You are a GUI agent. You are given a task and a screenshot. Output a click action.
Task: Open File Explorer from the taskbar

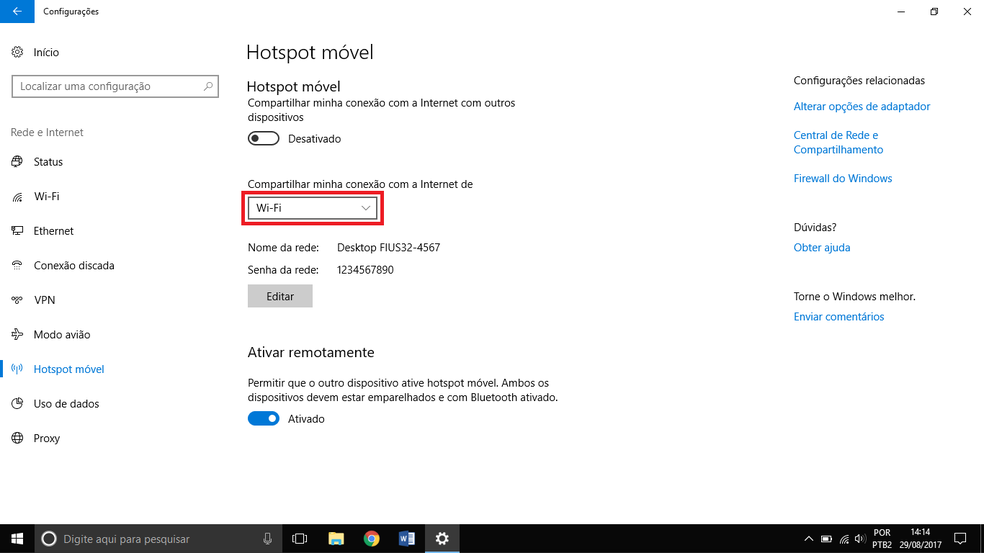click(336, 539)
